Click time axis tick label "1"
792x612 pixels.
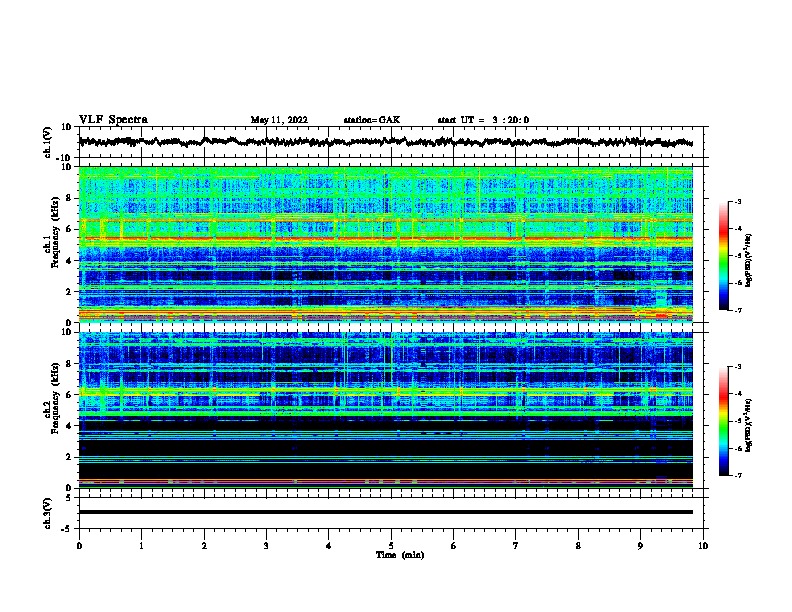point(141,545)
